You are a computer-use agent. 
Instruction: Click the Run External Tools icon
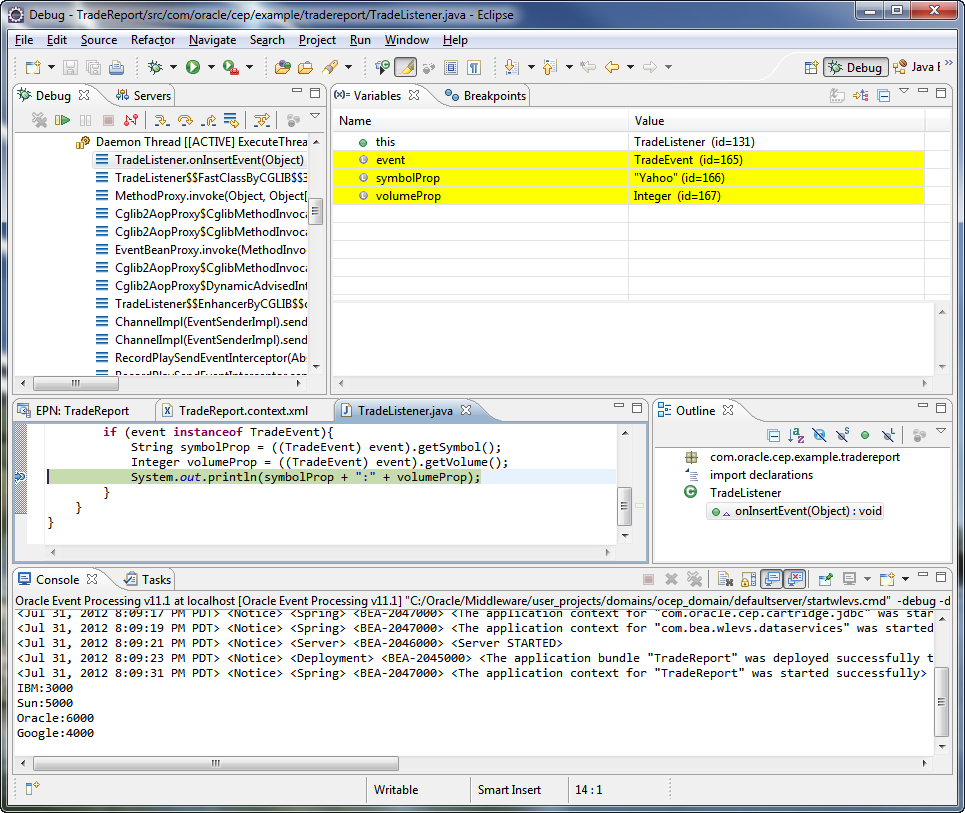[x=231, y=67]
